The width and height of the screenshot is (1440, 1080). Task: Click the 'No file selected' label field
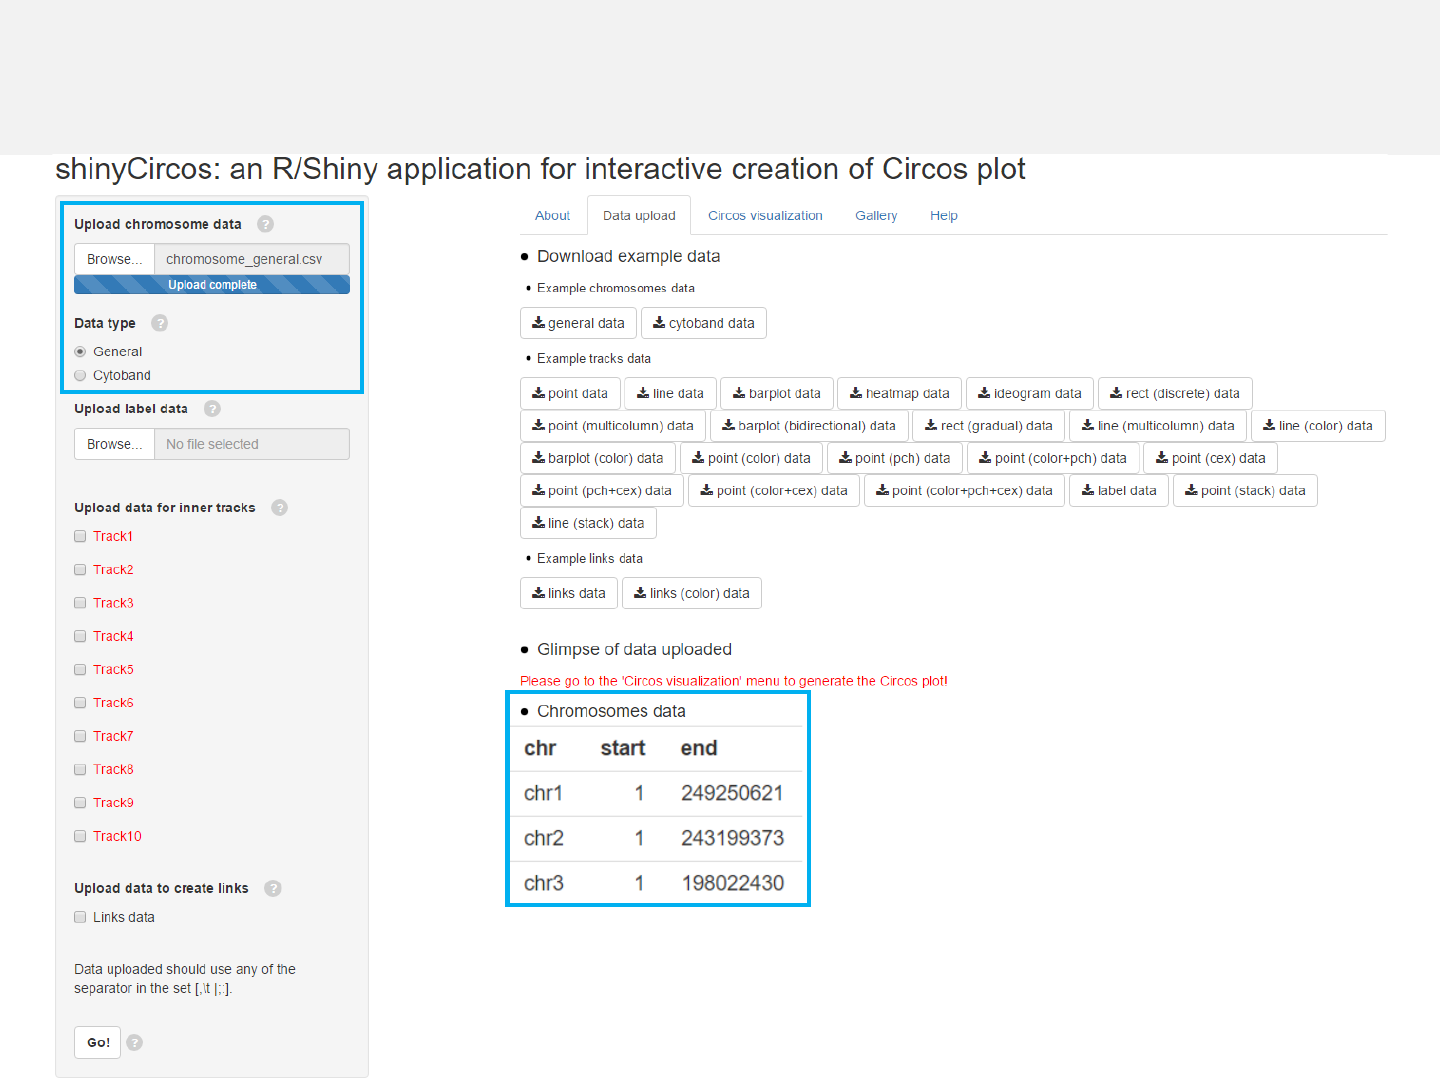252,444
